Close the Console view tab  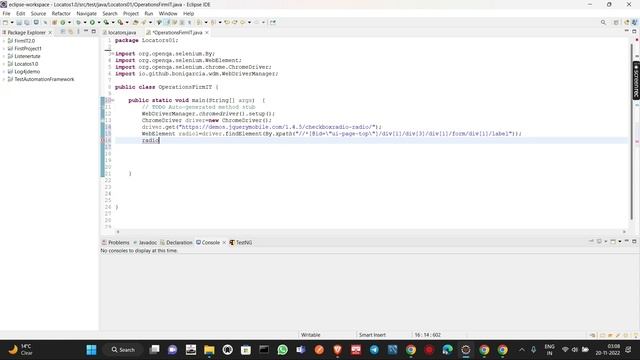(x=224, y=242)
